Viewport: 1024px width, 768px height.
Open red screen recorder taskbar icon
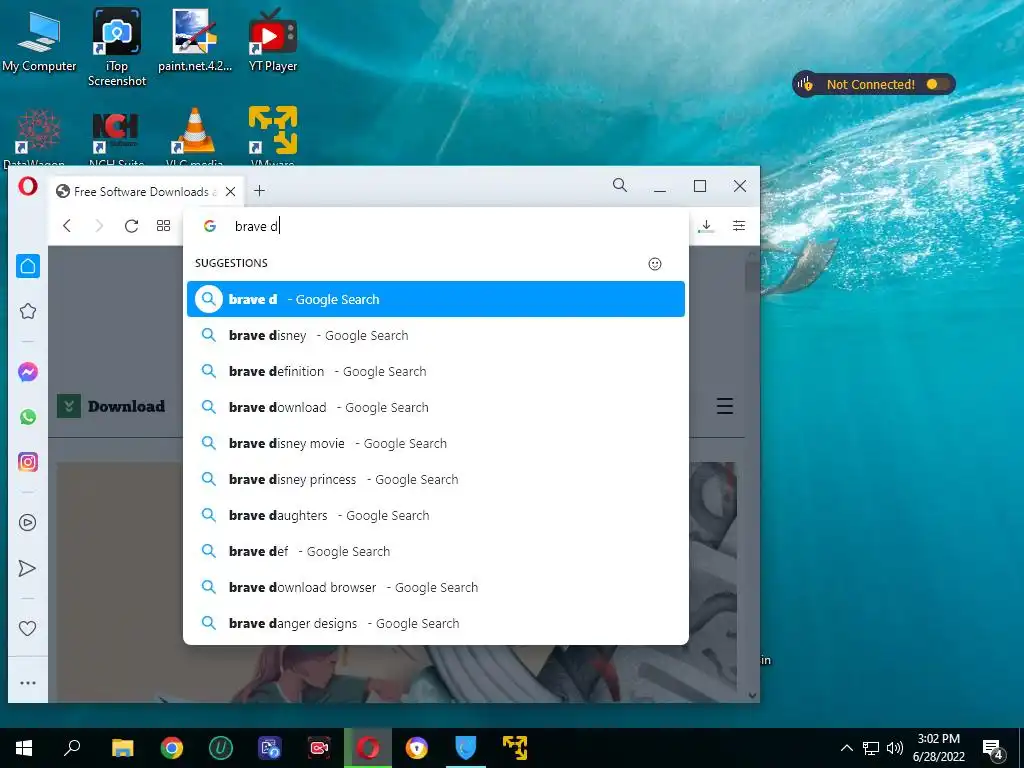point(319,748)
